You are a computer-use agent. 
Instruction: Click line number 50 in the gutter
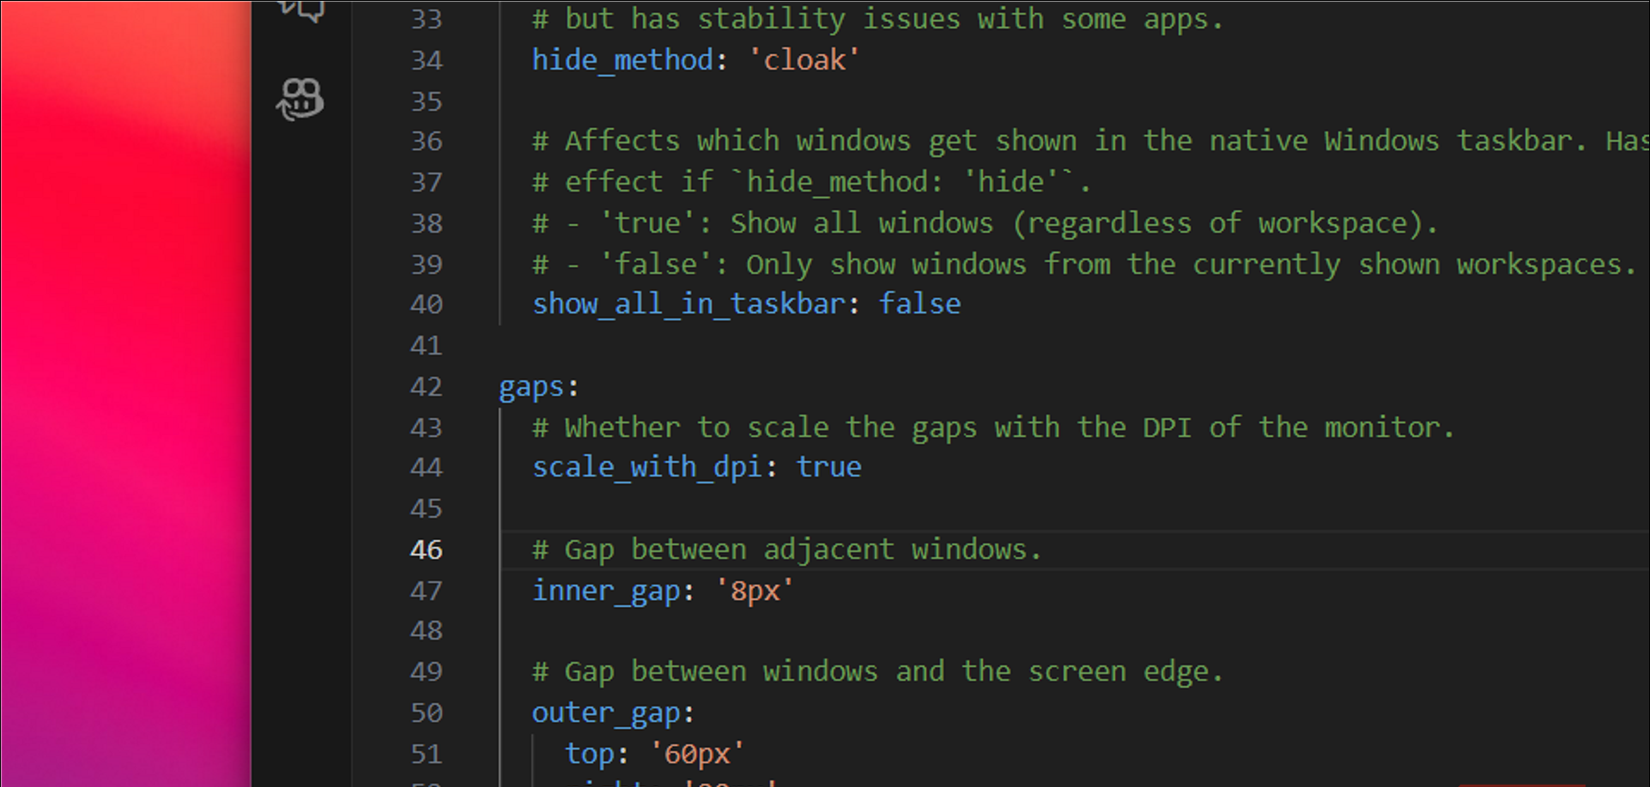pos(426,713)
